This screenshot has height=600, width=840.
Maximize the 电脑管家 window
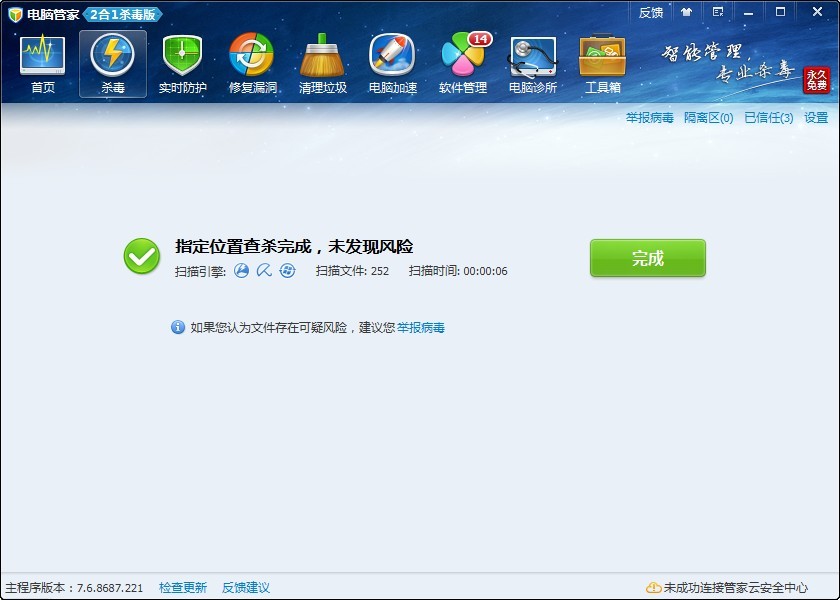click(x=781, y=12)
